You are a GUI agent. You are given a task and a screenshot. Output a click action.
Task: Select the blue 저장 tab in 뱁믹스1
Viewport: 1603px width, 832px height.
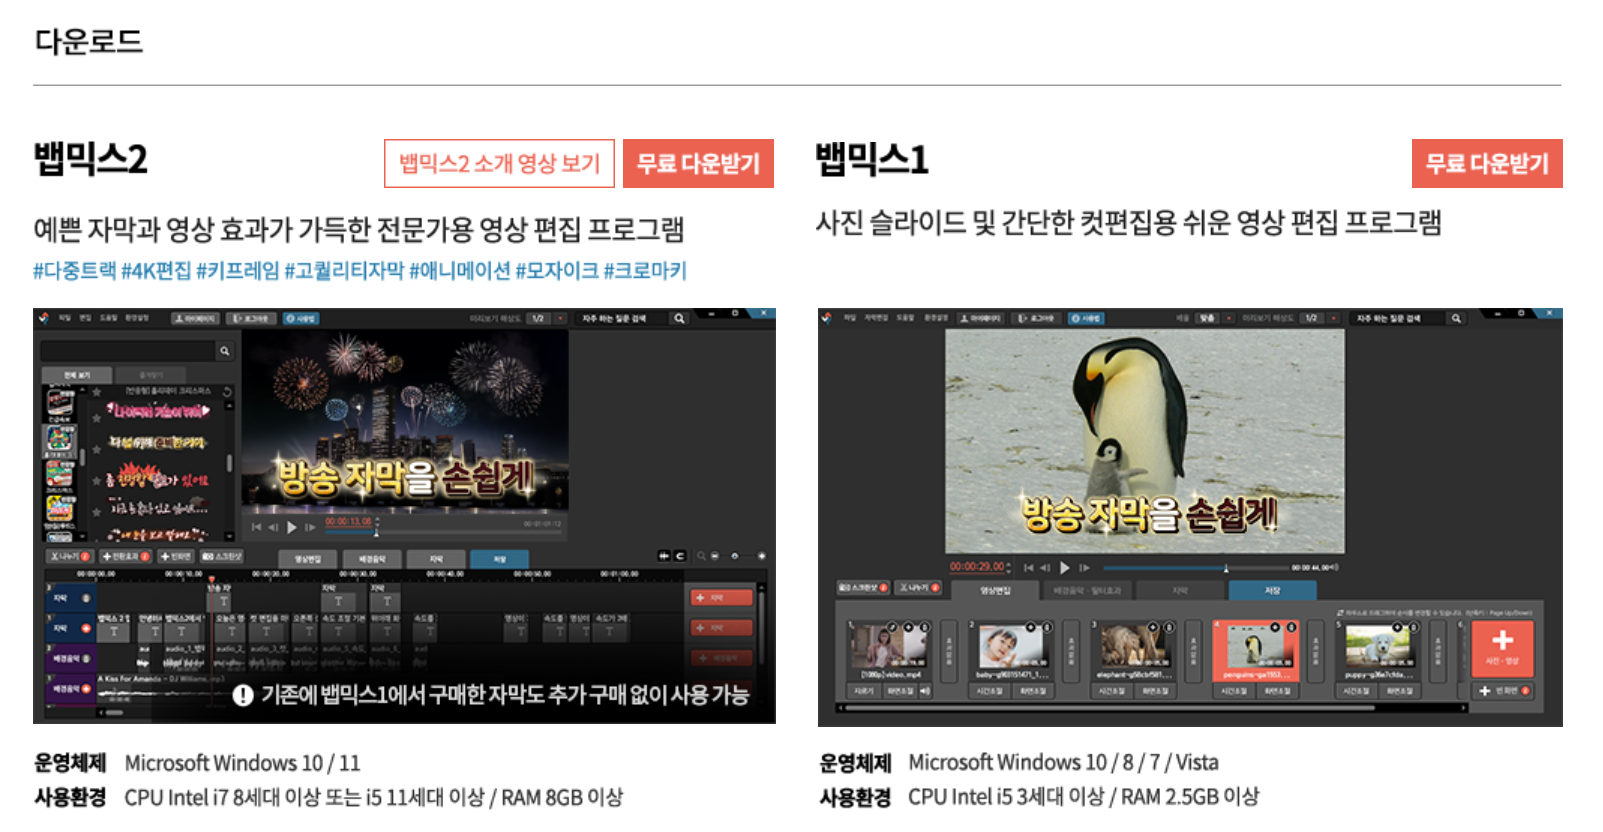click(1273, 590)
